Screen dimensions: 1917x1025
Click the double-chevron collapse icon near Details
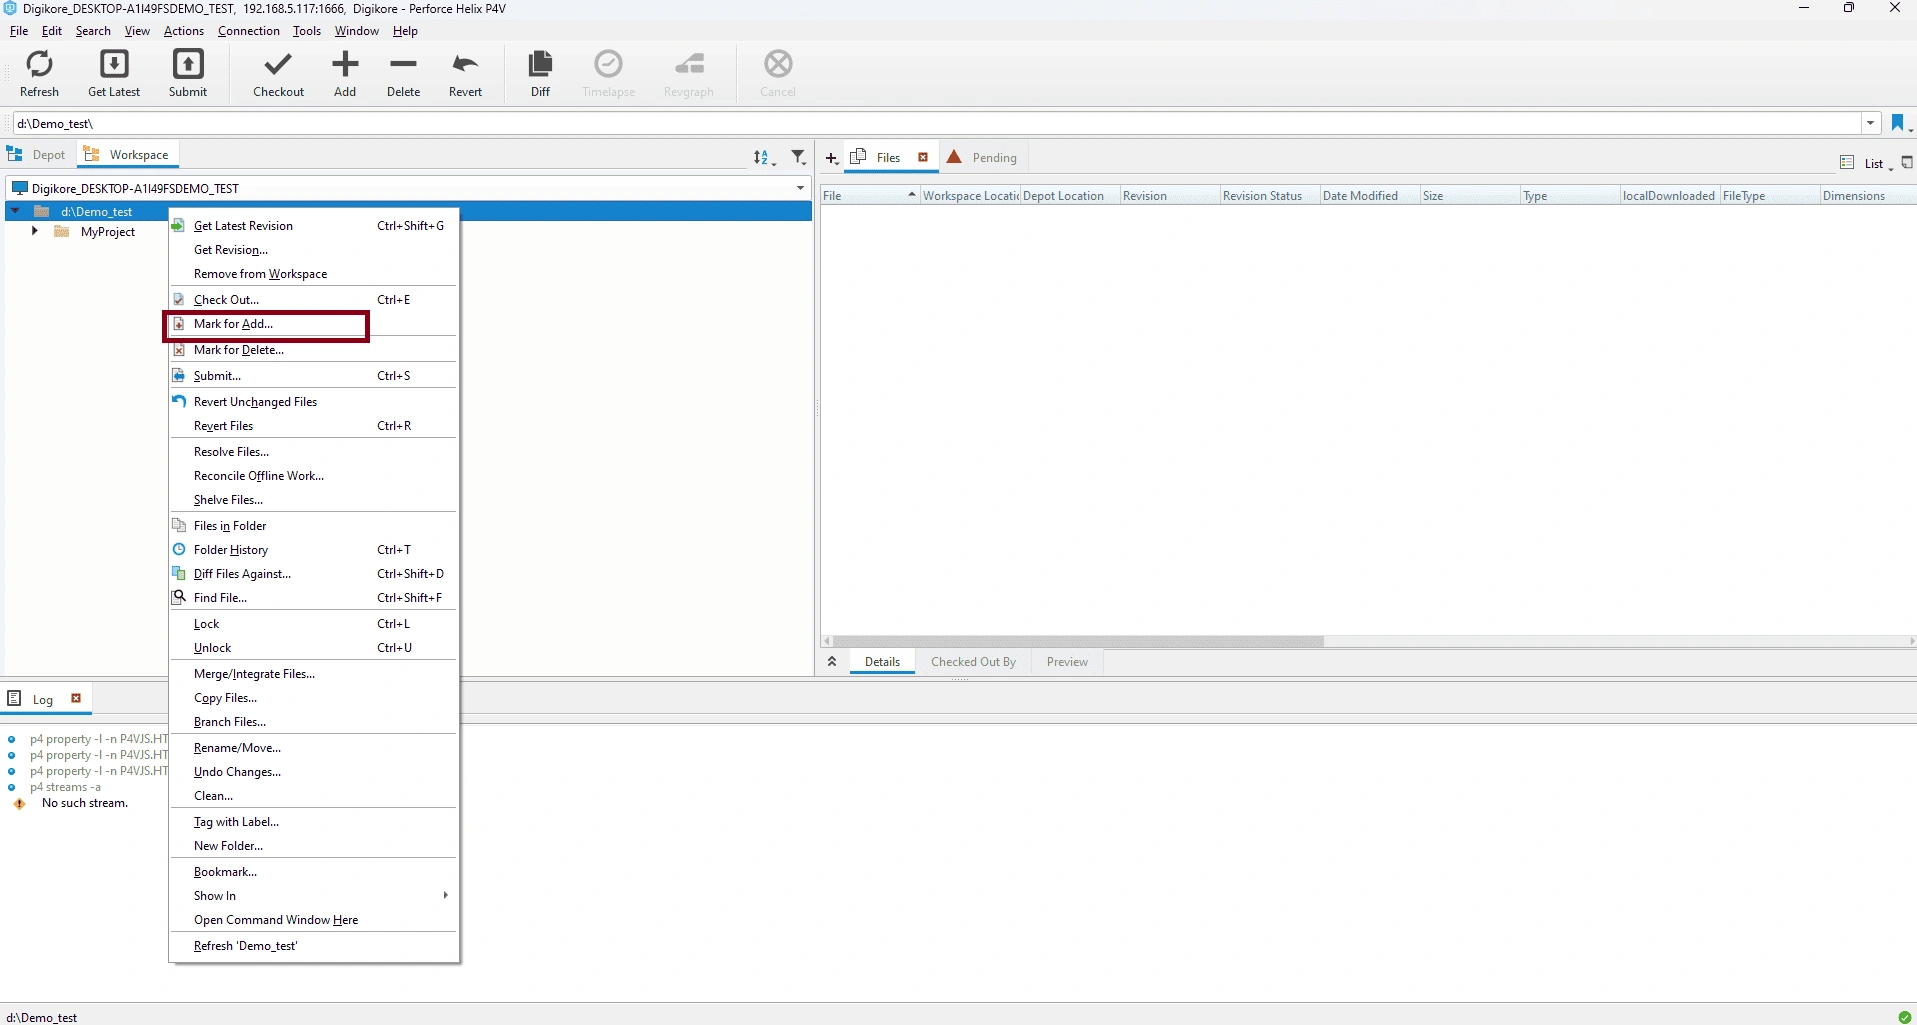coord(831,661)
